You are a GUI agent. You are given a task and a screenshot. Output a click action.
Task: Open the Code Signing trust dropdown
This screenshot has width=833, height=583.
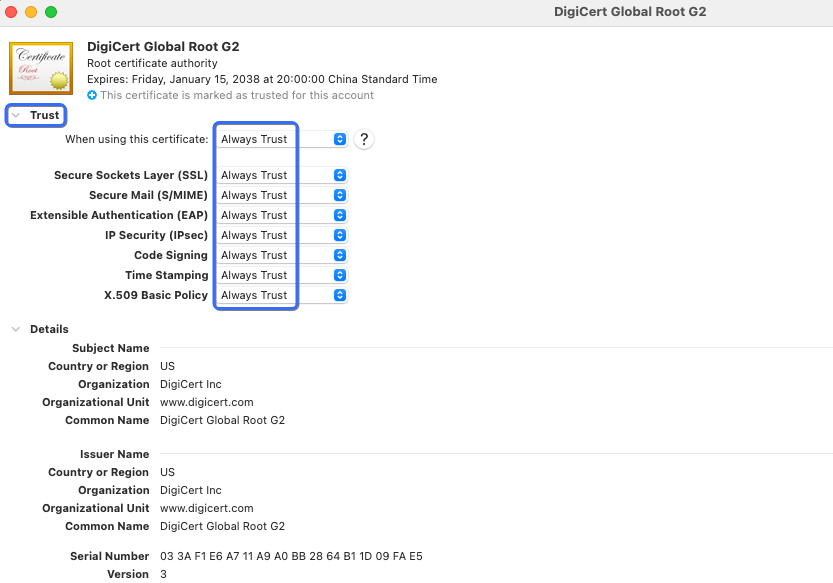coord(281,255)
